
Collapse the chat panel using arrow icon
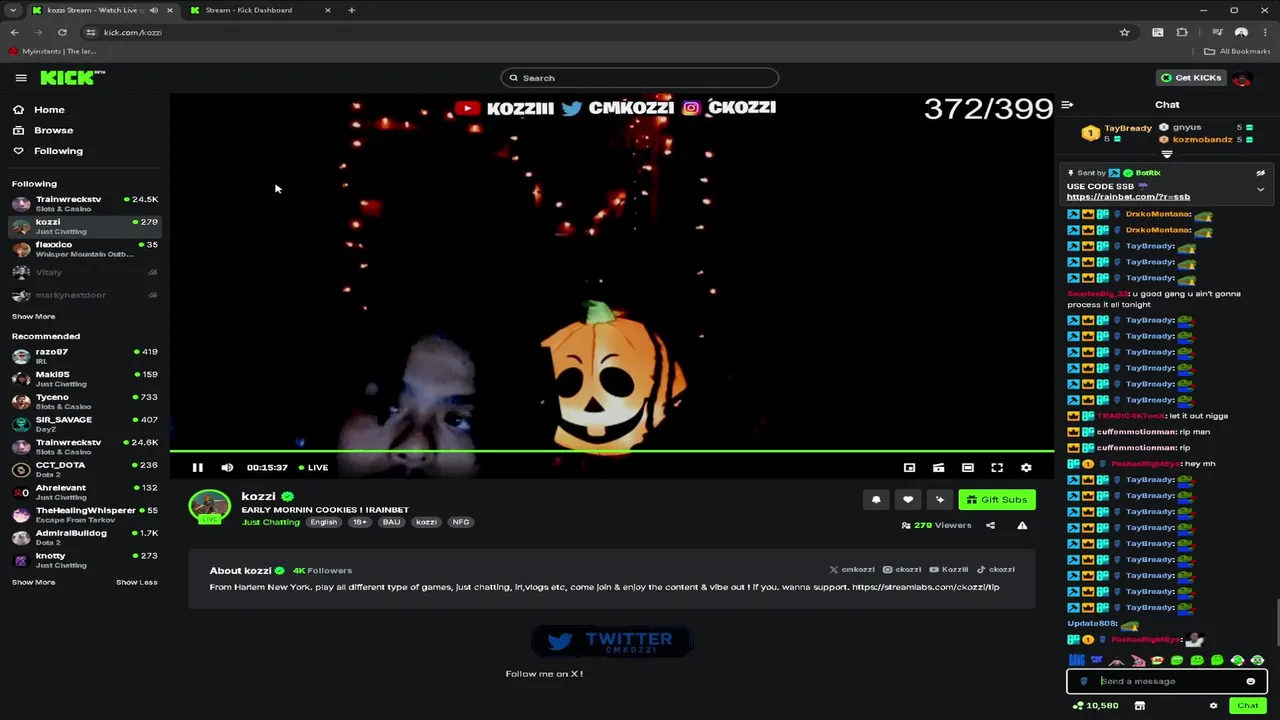click(x=1067, y=104)
